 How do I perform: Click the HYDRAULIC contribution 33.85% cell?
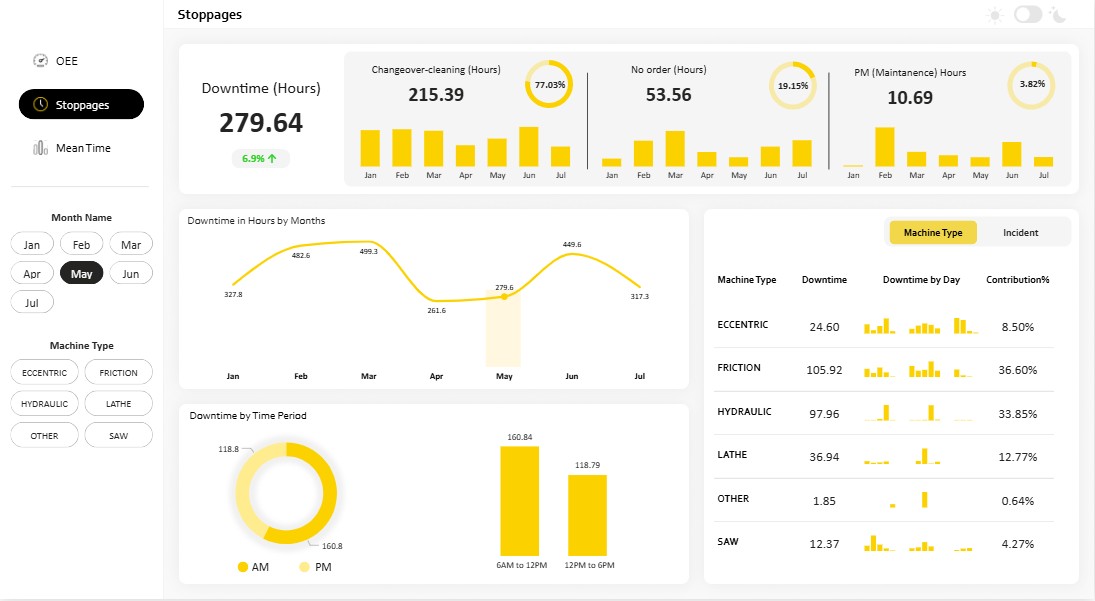point(1017,414)
